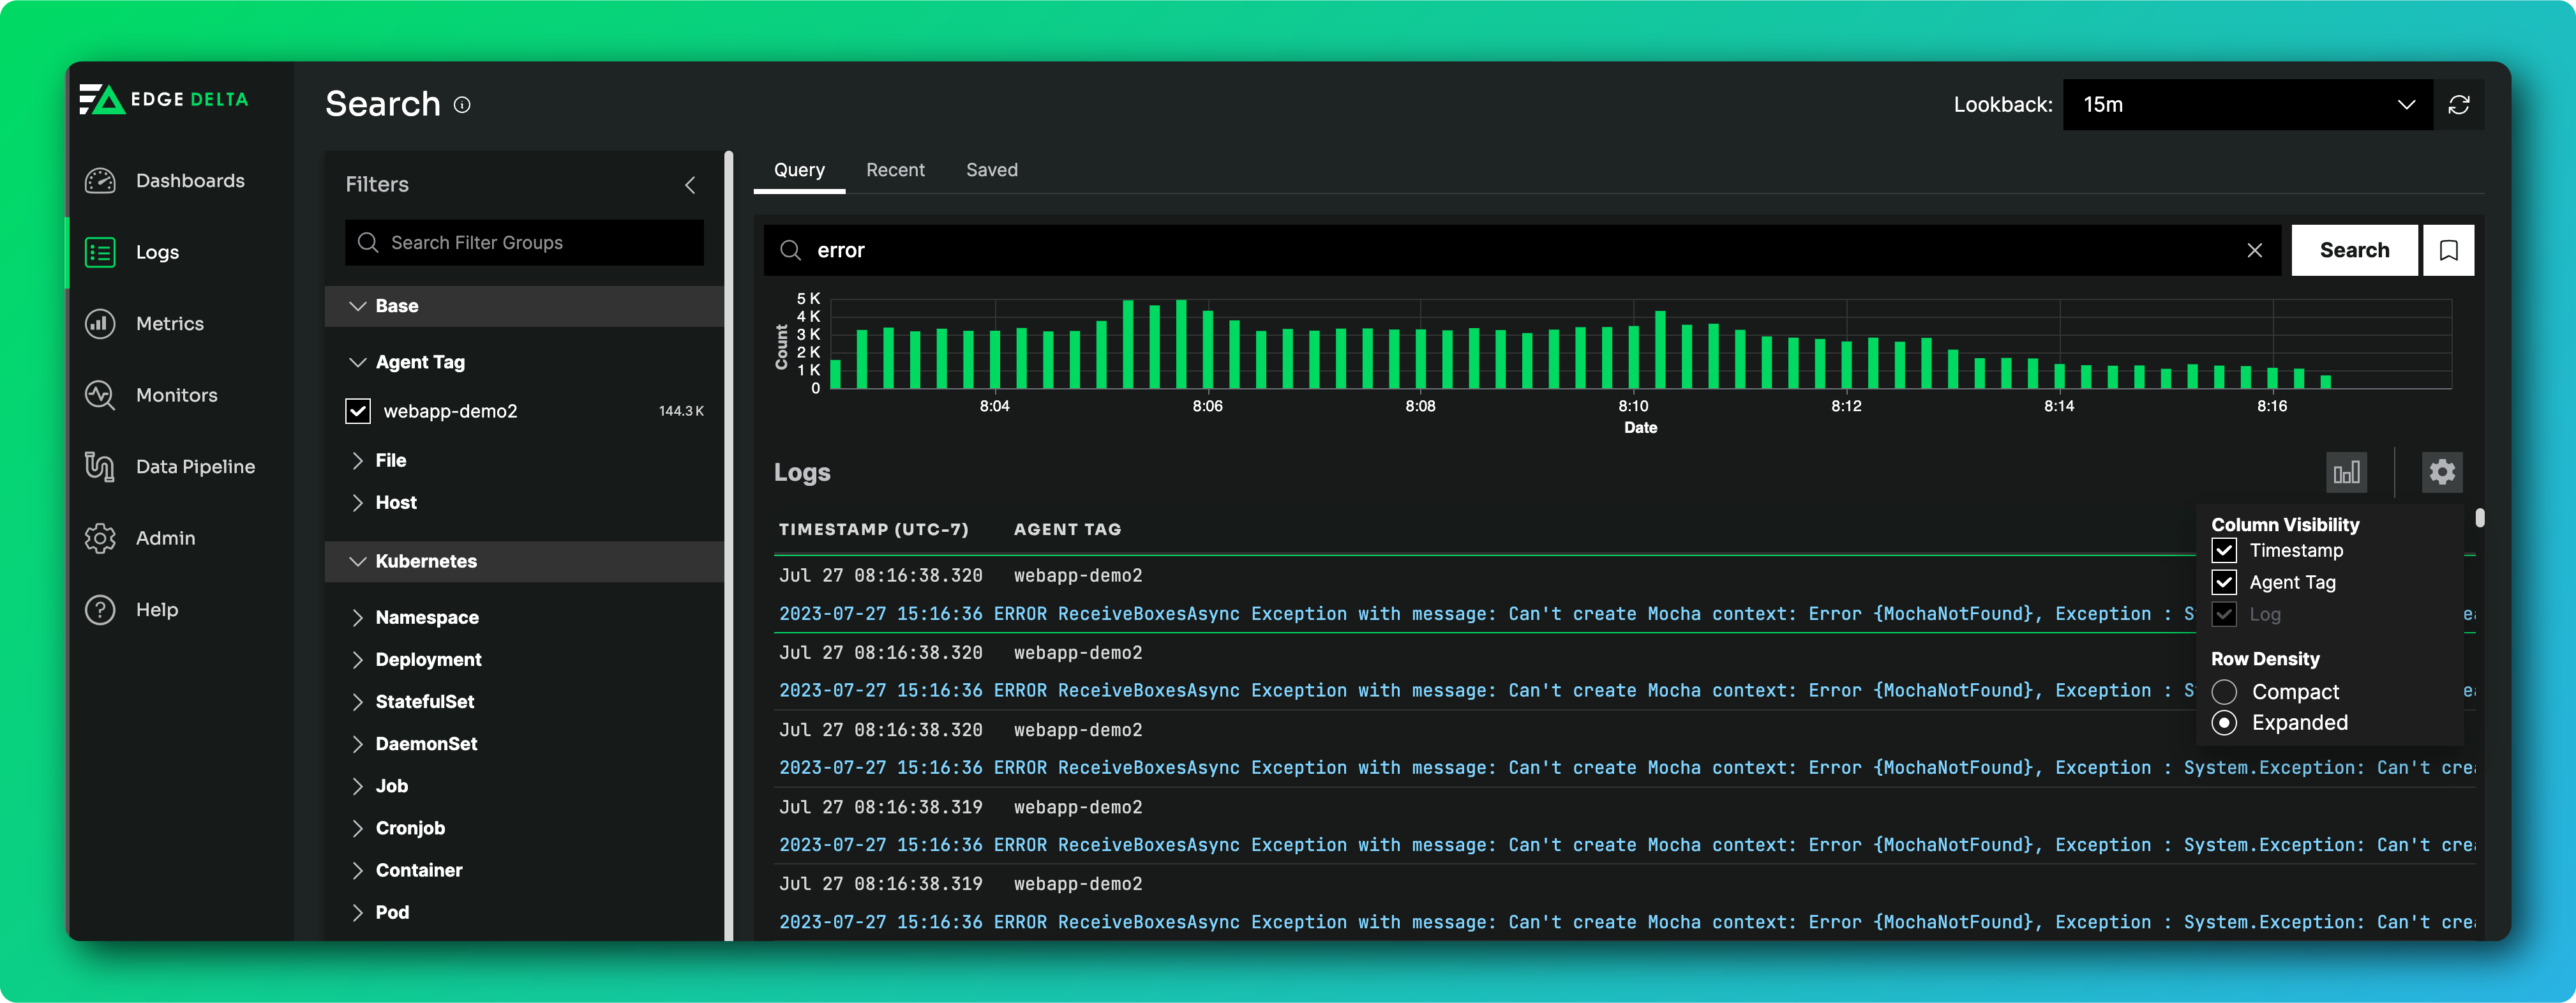Uncheck Timestamp column visibility
Viewport: 2576px width, 1003px height.
[x=2224, y=550]
